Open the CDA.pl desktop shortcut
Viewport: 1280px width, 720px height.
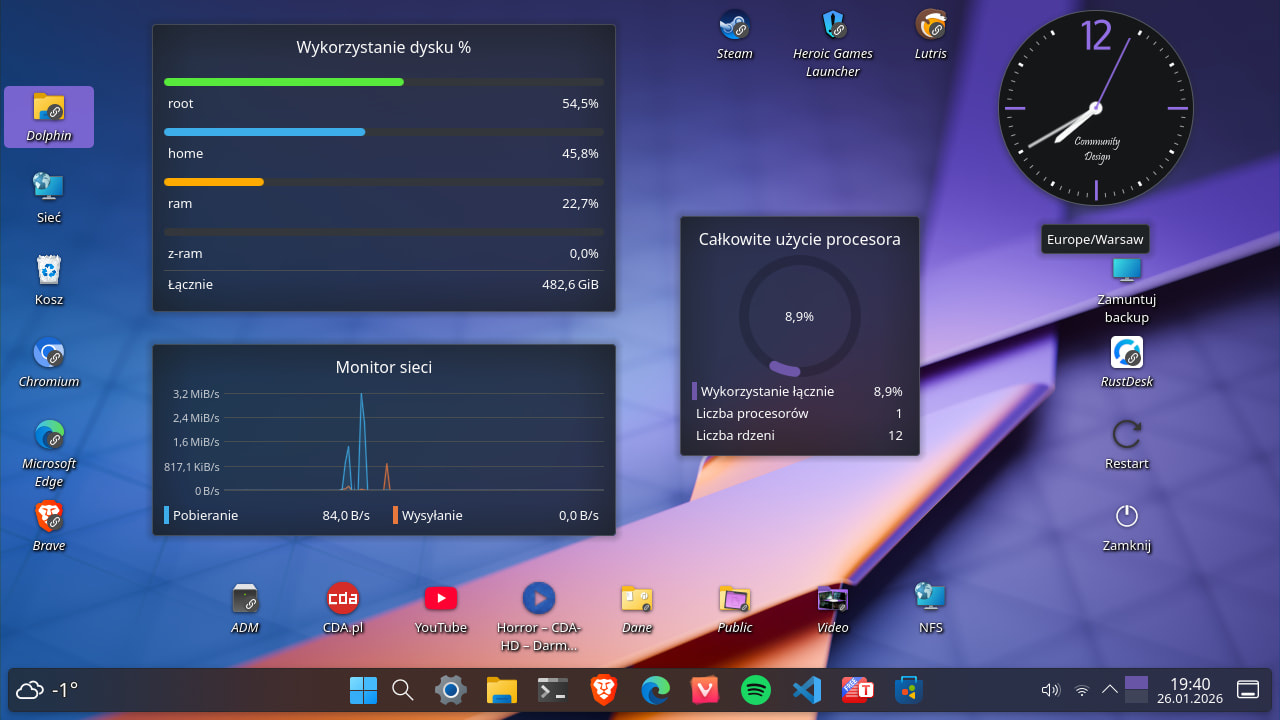(343, 599)
